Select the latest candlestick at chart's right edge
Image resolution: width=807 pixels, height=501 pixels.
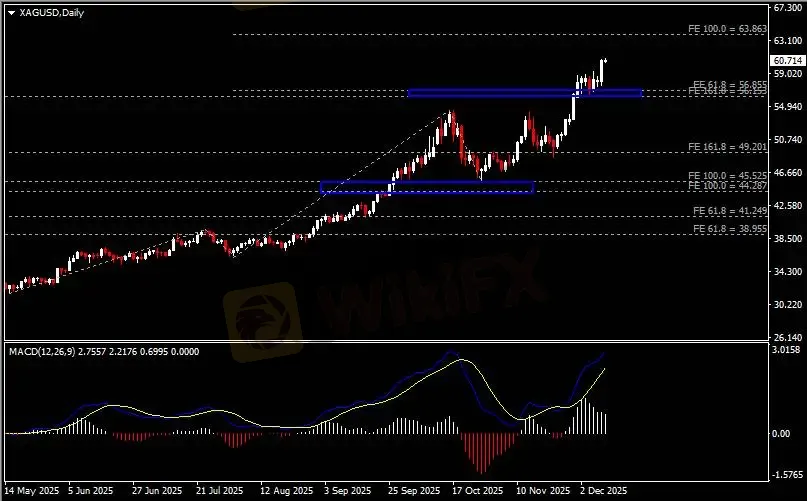coord(603,66)
